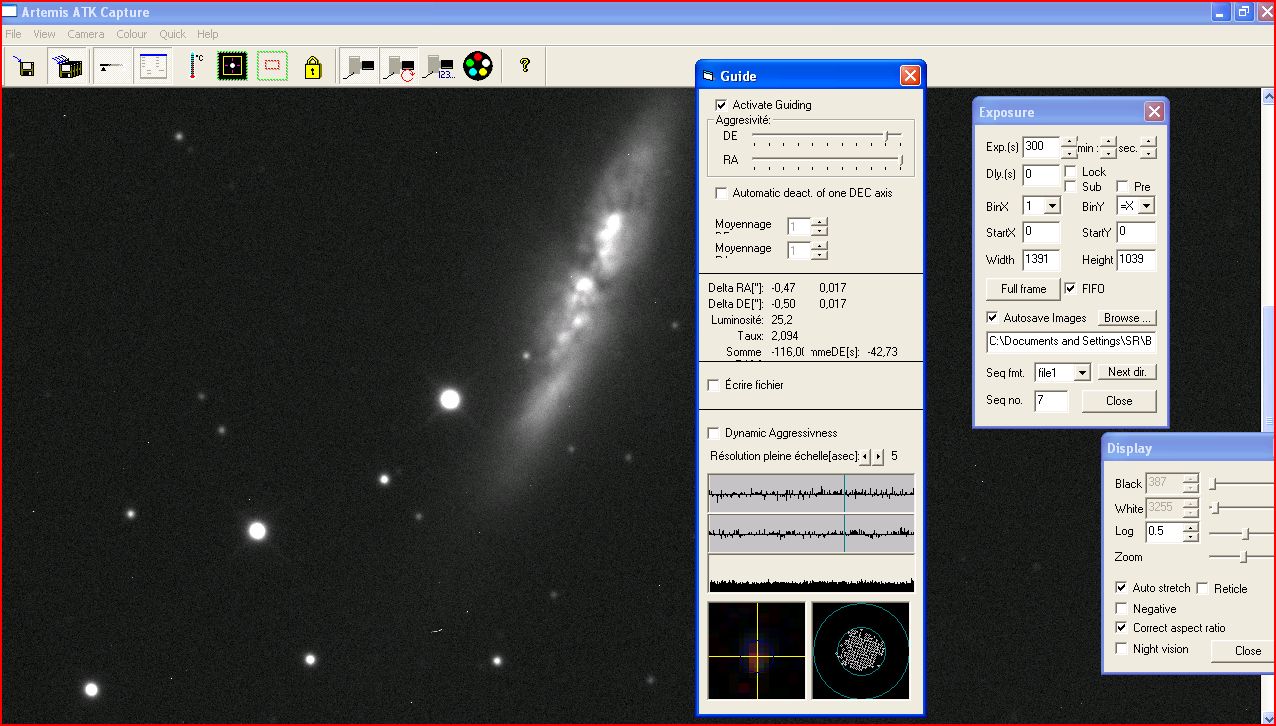Click the autosave image sequence icon
The image size is (1276, 726).
[x=69, y=67]
